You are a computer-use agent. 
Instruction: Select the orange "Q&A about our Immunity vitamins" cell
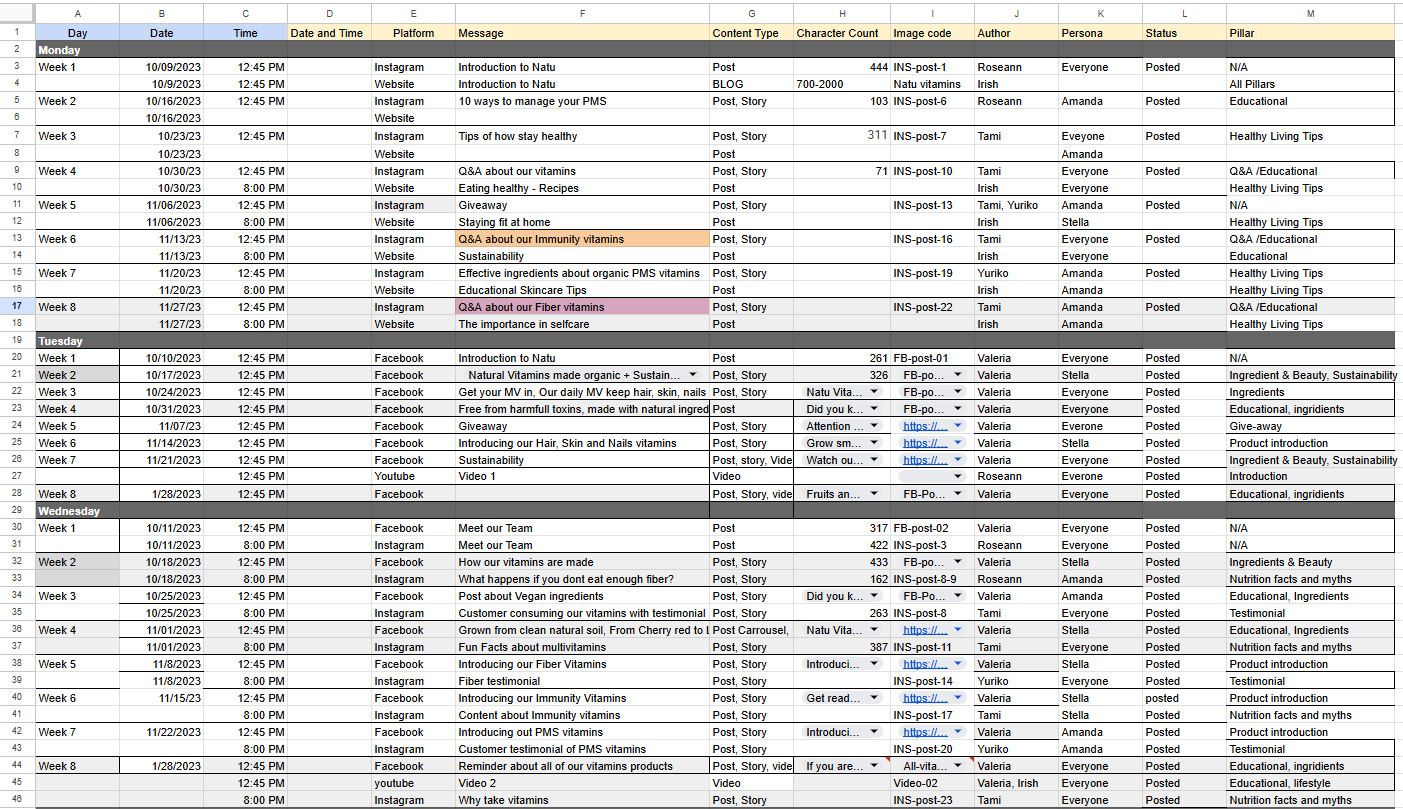(582, 239)
